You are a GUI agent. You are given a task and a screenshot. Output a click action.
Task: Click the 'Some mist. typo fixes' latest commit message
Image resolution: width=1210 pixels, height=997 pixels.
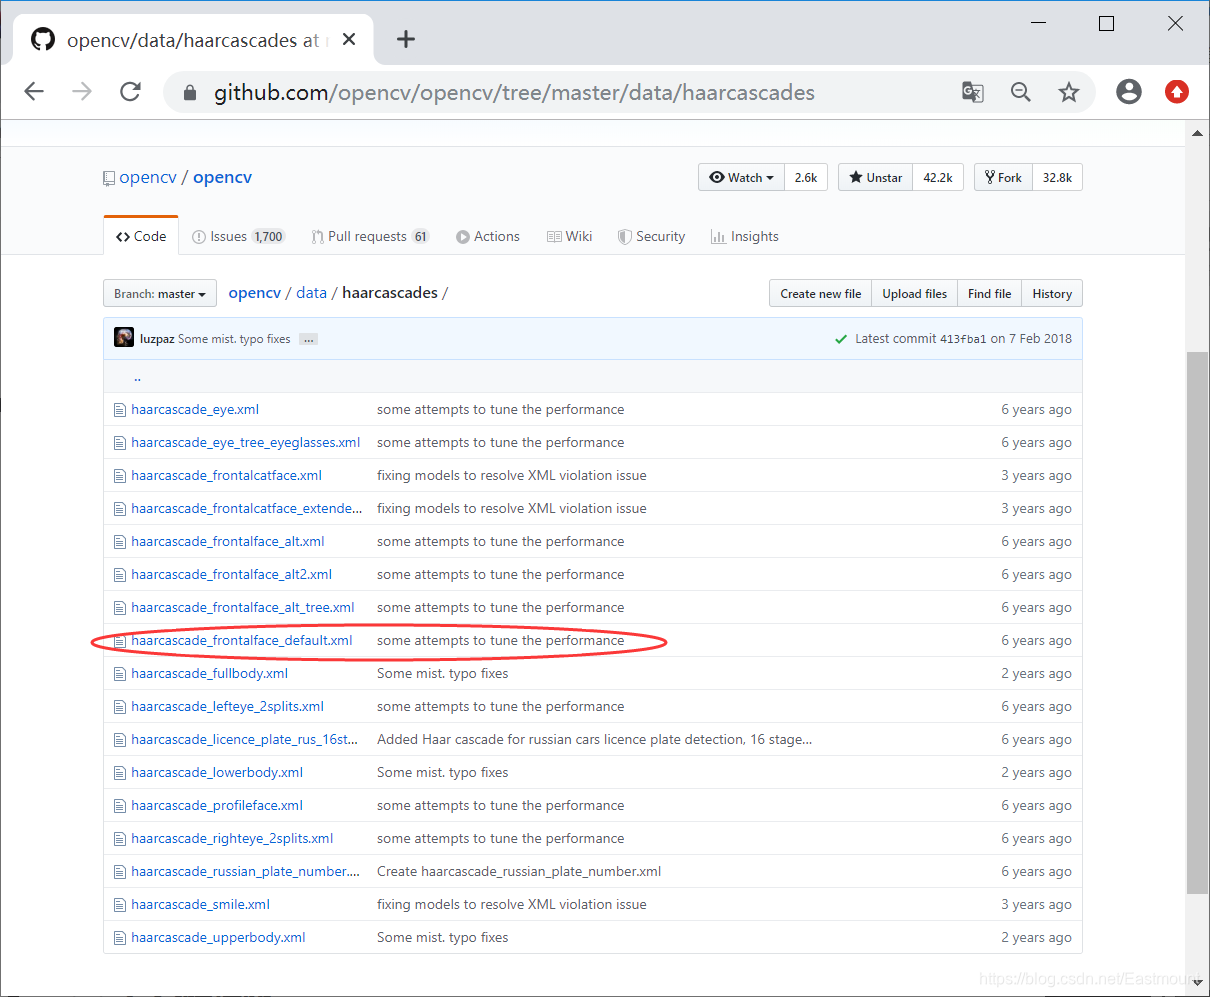pos(234,339)
